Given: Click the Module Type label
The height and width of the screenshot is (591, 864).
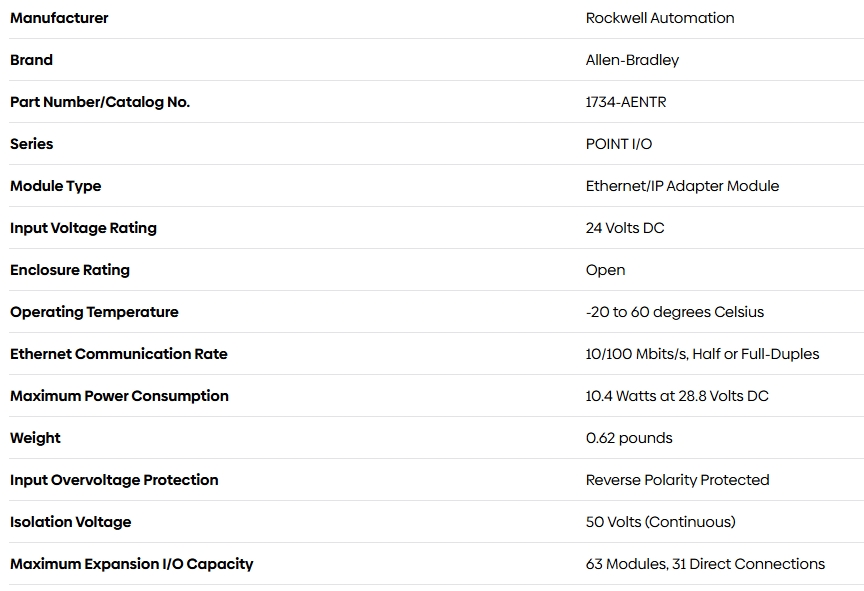Looking at the screenshot, I should (55, 186).
